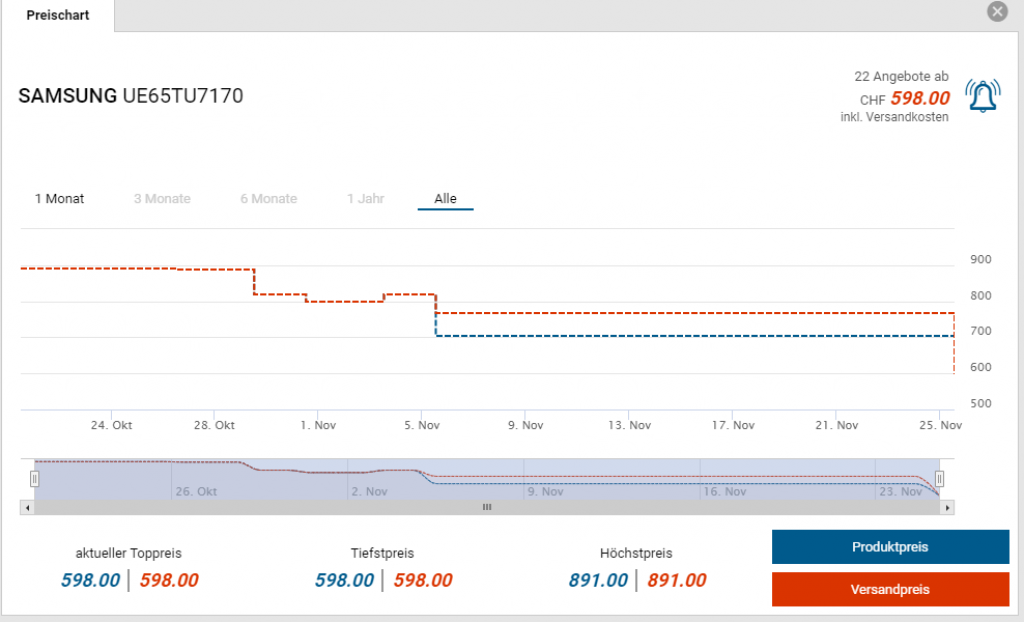Screen dimensions: 1024x622
Task: Click the horizontal scrollbar grip handle
Action: point(487,507)
